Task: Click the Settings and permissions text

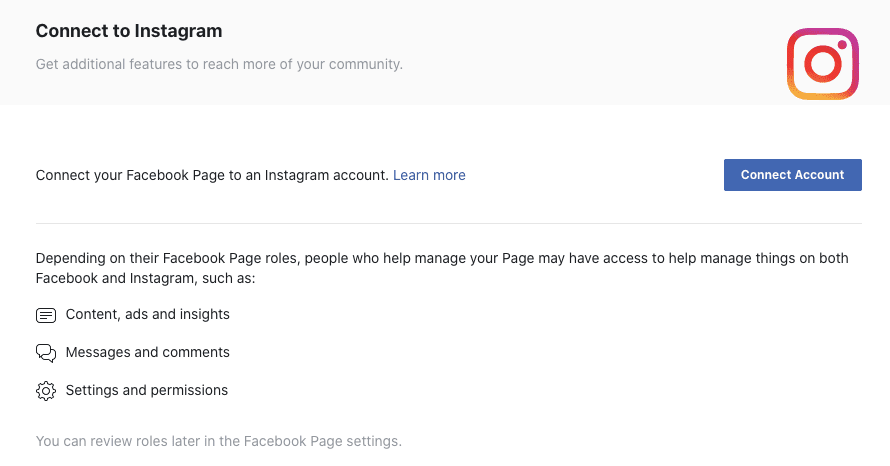Action: pos(146,391)
